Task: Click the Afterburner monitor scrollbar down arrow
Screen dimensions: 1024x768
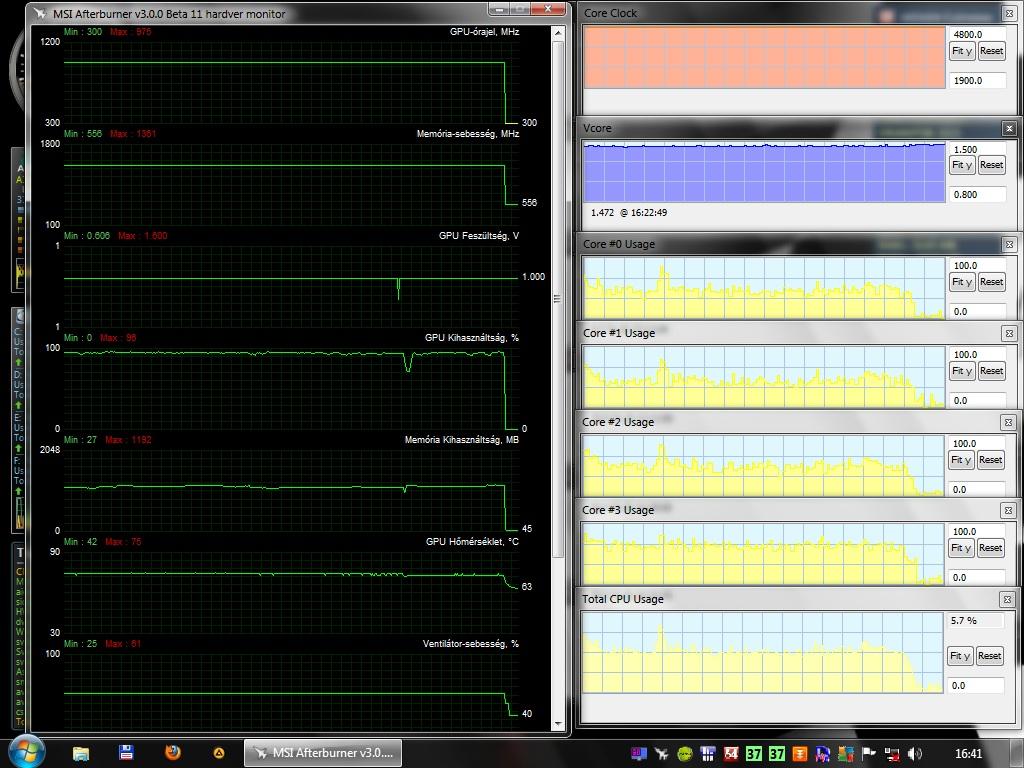Action: (x=558, y=724)
